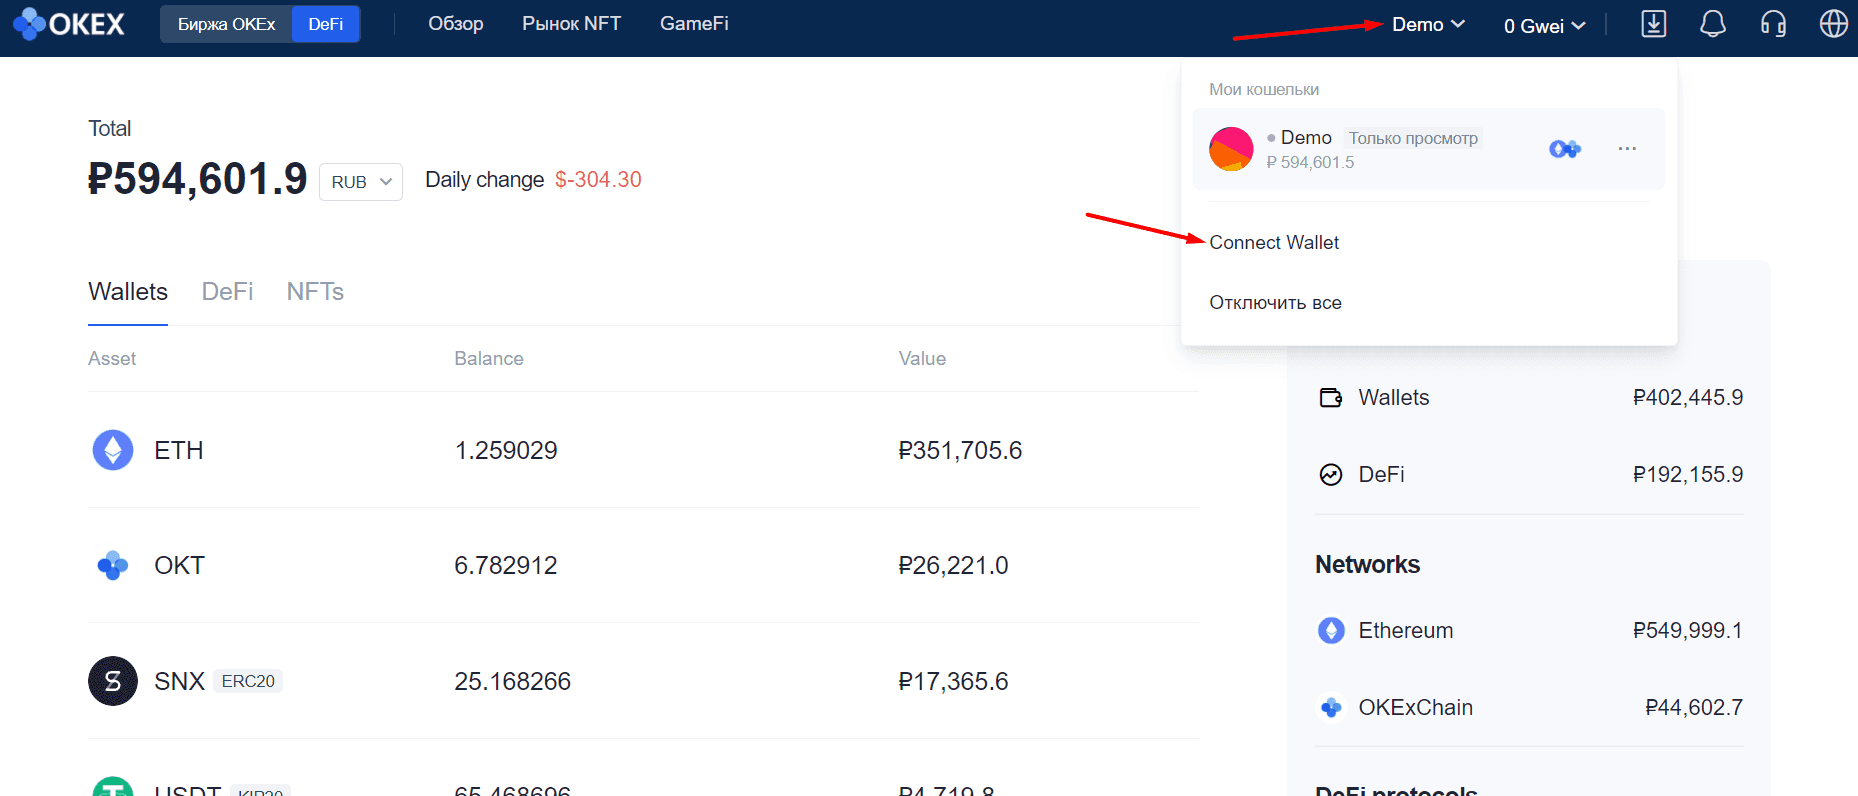Click the OKExChain network icon
The width and height of the screenshot is (1858, 796).
(x=1331, y=707)
